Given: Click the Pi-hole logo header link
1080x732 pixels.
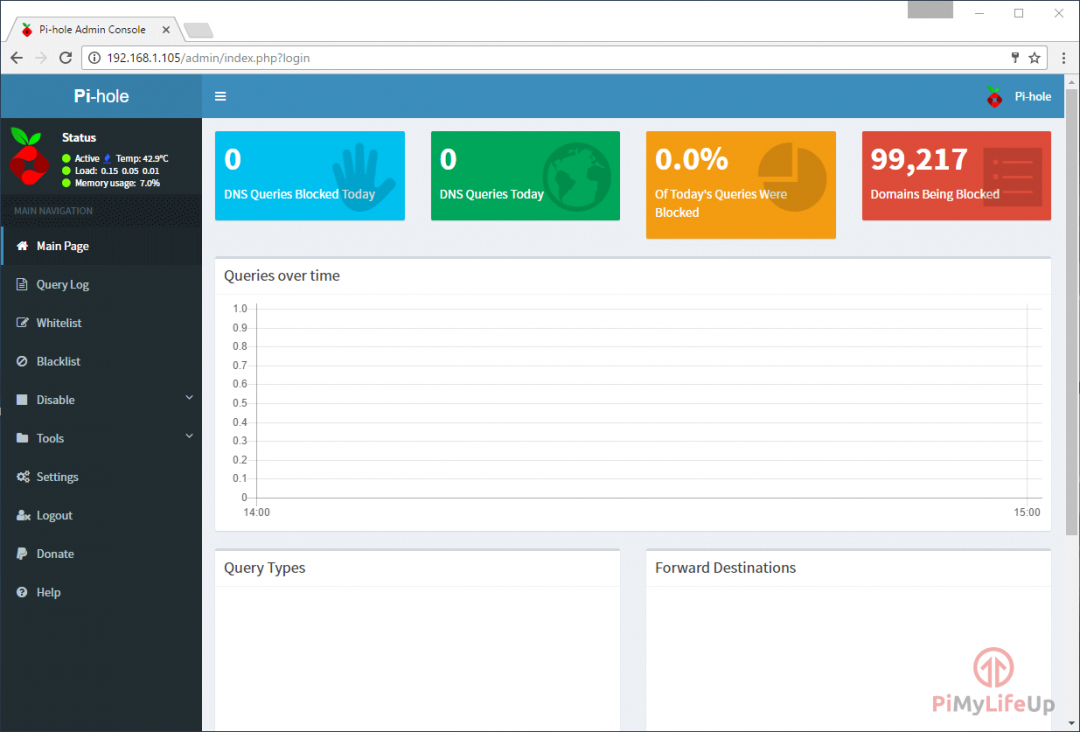Looking at the screenshot, I should [x=101, y=97].
